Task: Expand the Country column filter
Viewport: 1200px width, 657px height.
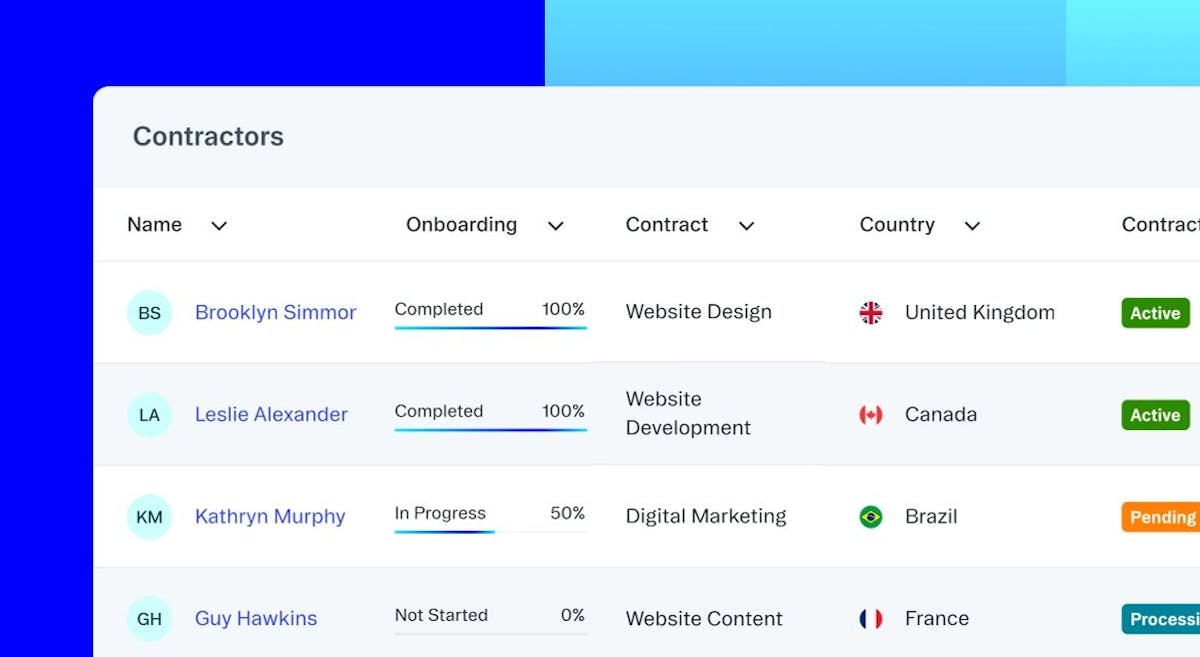Action: pos(971,225)
